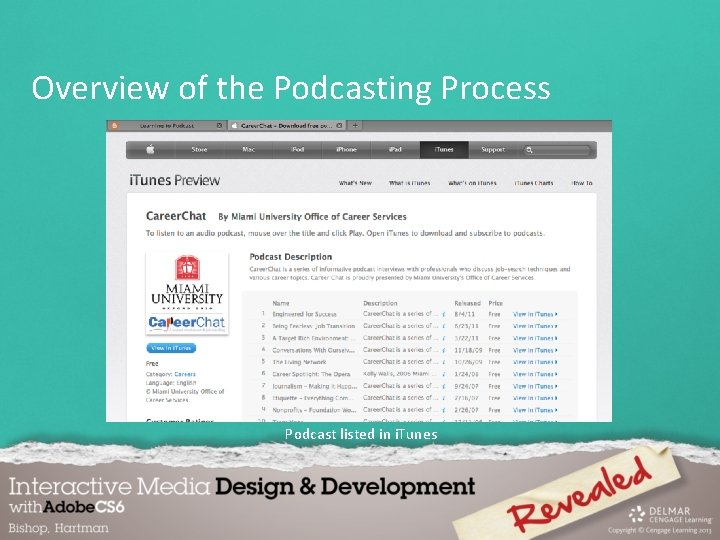Click the Description column header
The height and width of the screenshot is (540, 720).
click(380, 303)
